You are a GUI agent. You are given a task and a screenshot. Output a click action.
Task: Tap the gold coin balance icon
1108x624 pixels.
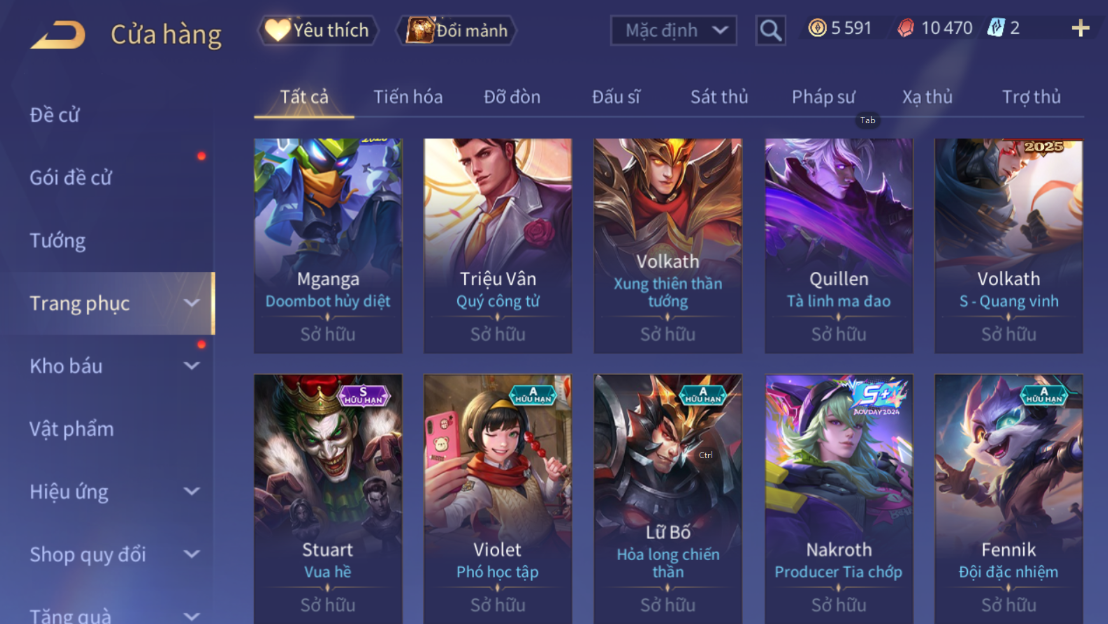tap(817, 28)
